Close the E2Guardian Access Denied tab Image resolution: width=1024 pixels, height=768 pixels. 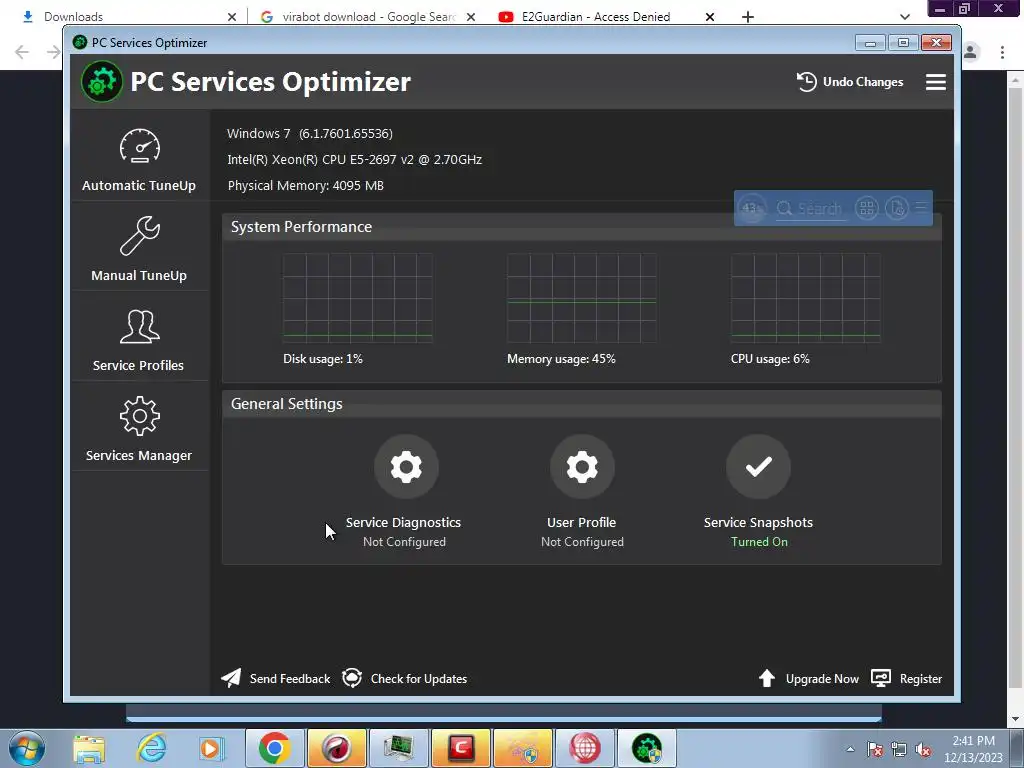(710, 17)
